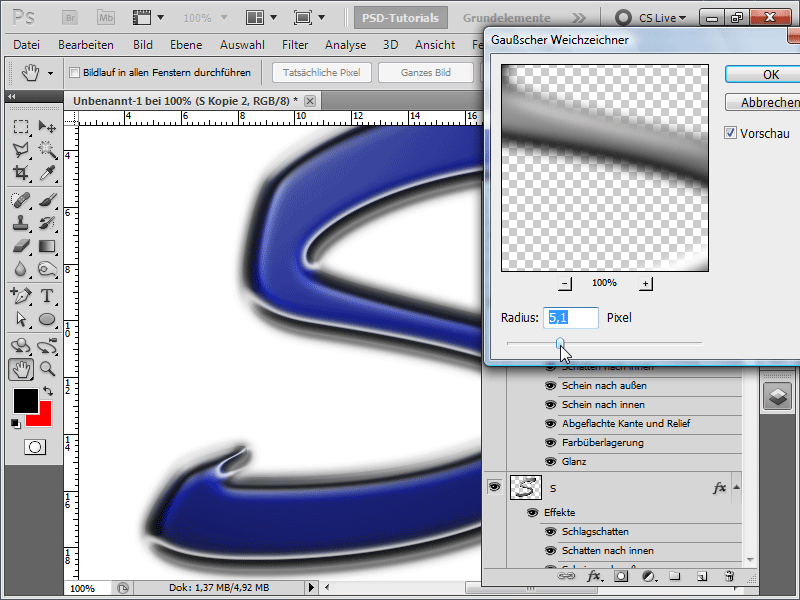800x600 pixels.
Task: Open the Datei menu
Action: click(27, 45)
